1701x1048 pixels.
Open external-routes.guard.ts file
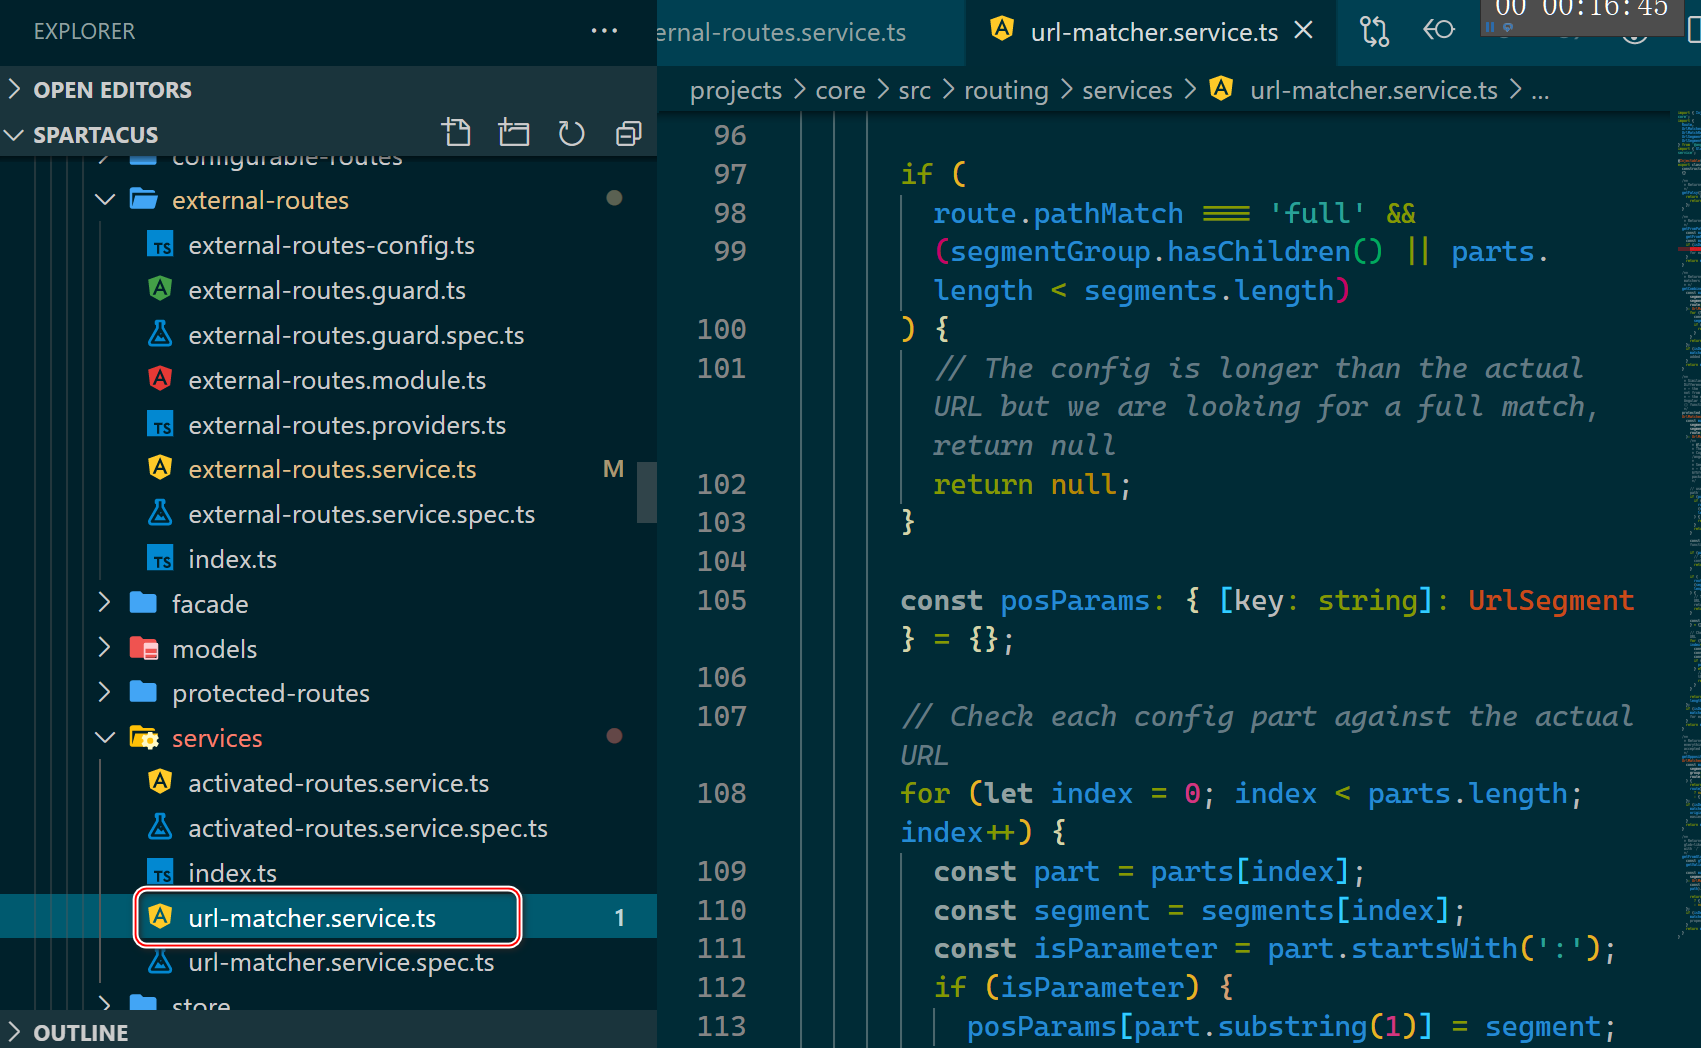pyautogui.click(x=327, y=290)
